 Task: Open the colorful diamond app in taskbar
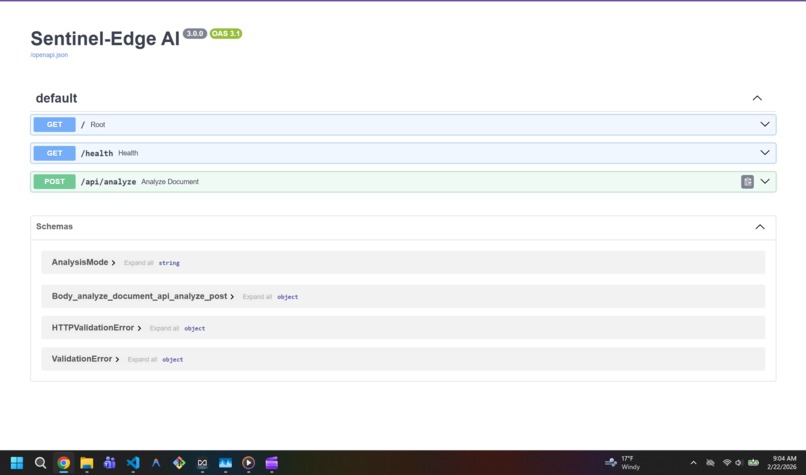[x=179, y=463]
